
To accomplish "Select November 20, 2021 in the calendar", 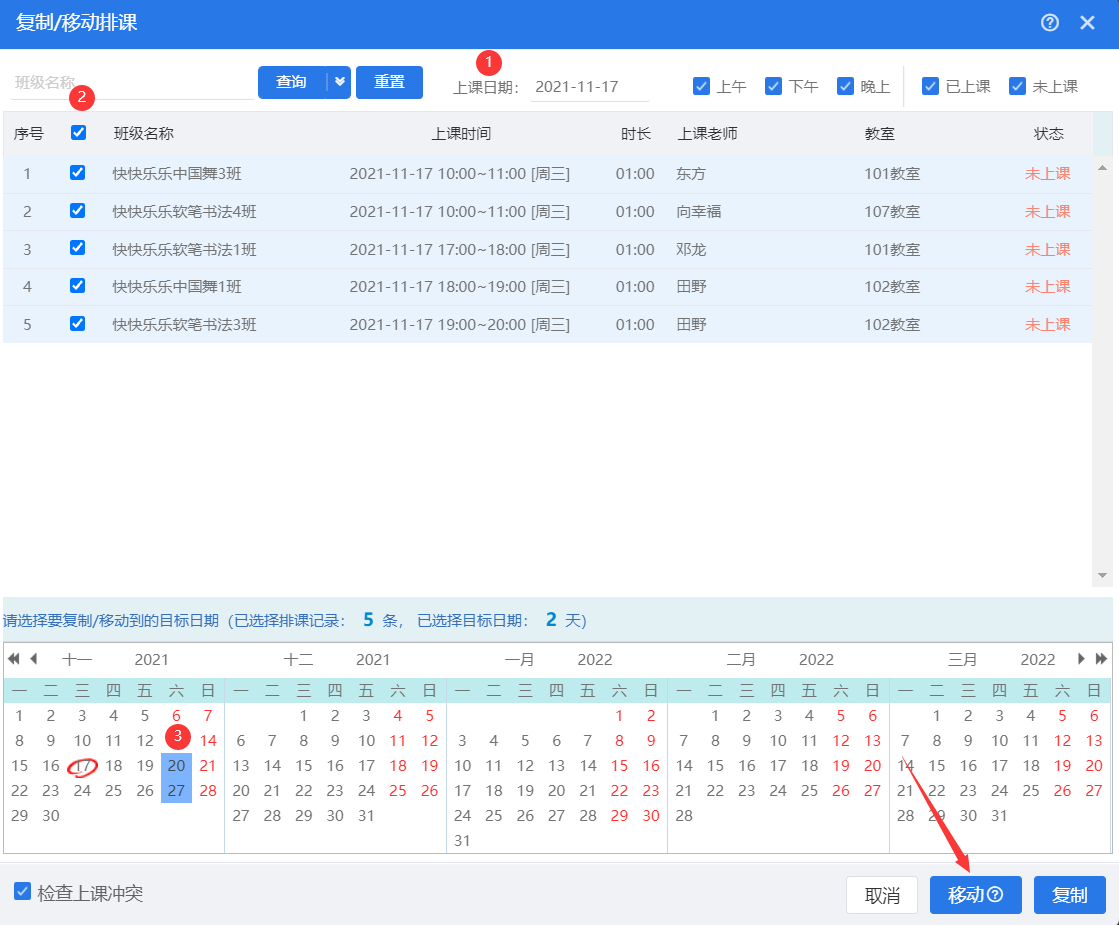I will (176, 765).
